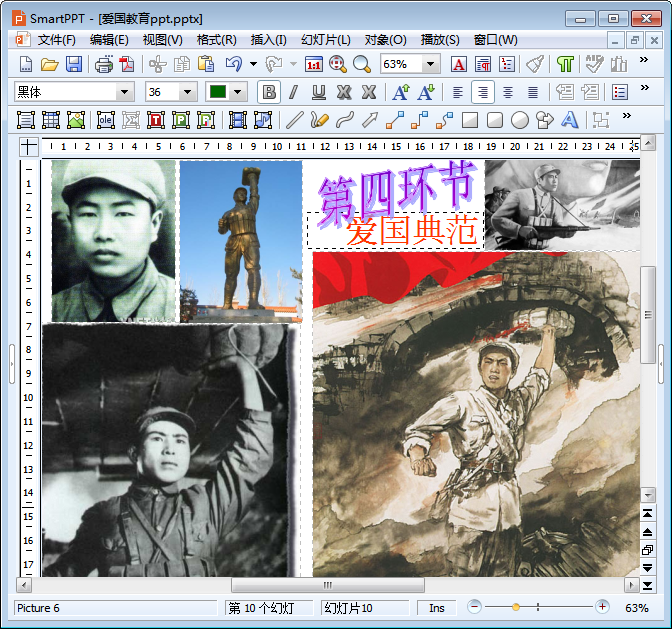Insert table frame icon
672x629 pixels.
[51, 120]
